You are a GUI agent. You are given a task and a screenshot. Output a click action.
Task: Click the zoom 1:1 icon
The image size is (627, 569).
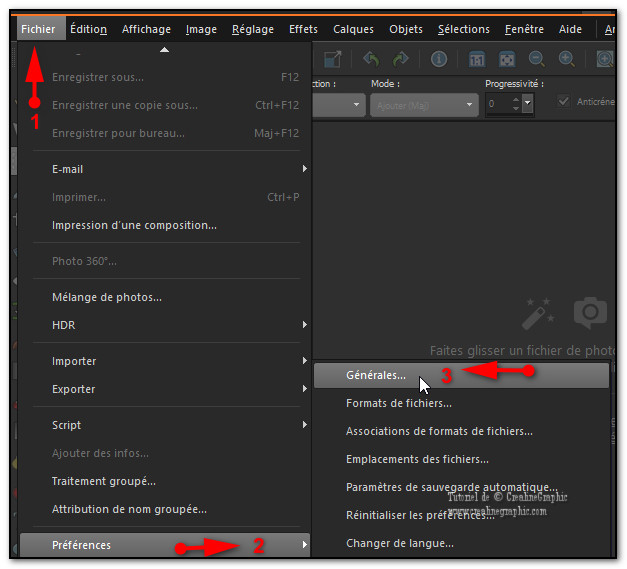point(477,60)
